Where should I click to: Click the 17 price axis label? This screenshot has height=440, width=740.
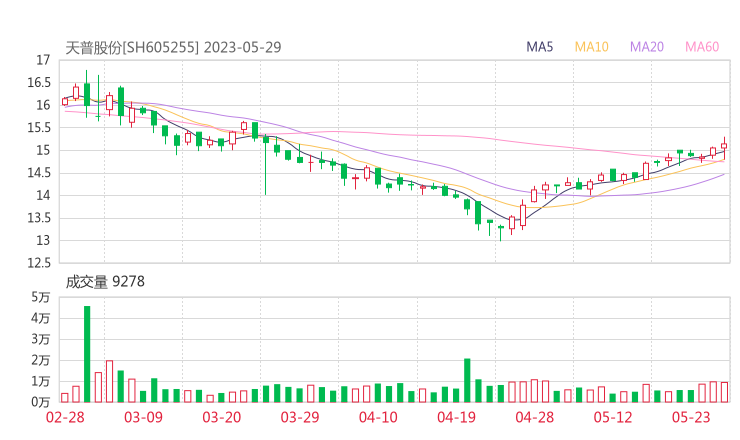click(43, 60)
